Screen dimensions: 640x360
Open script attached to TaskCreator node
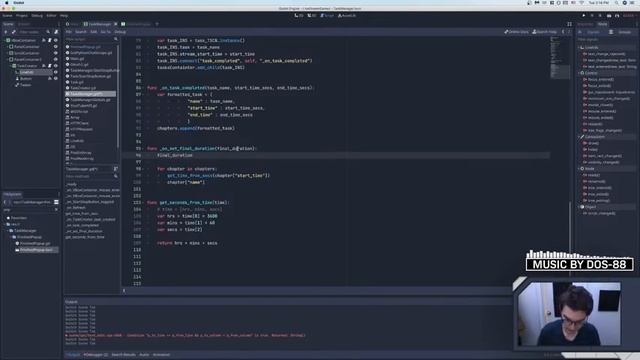coord(50,66)
